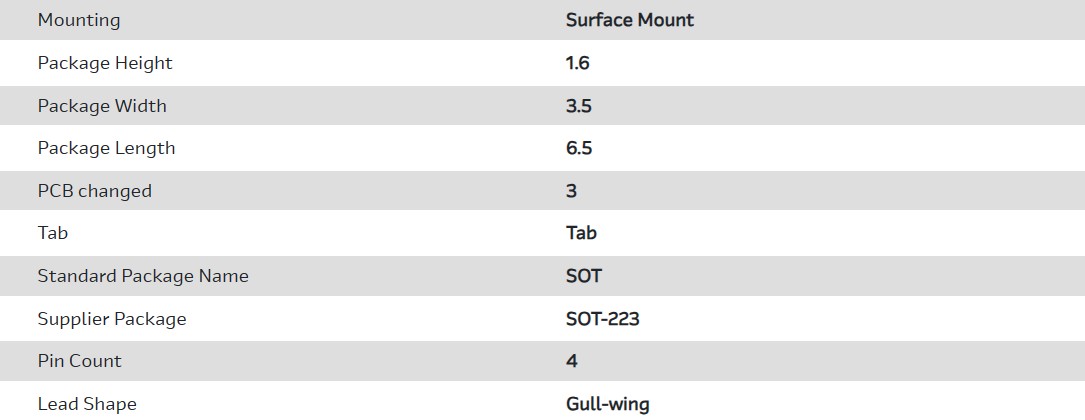Select the Package Width value 3.5

(578, 106)
